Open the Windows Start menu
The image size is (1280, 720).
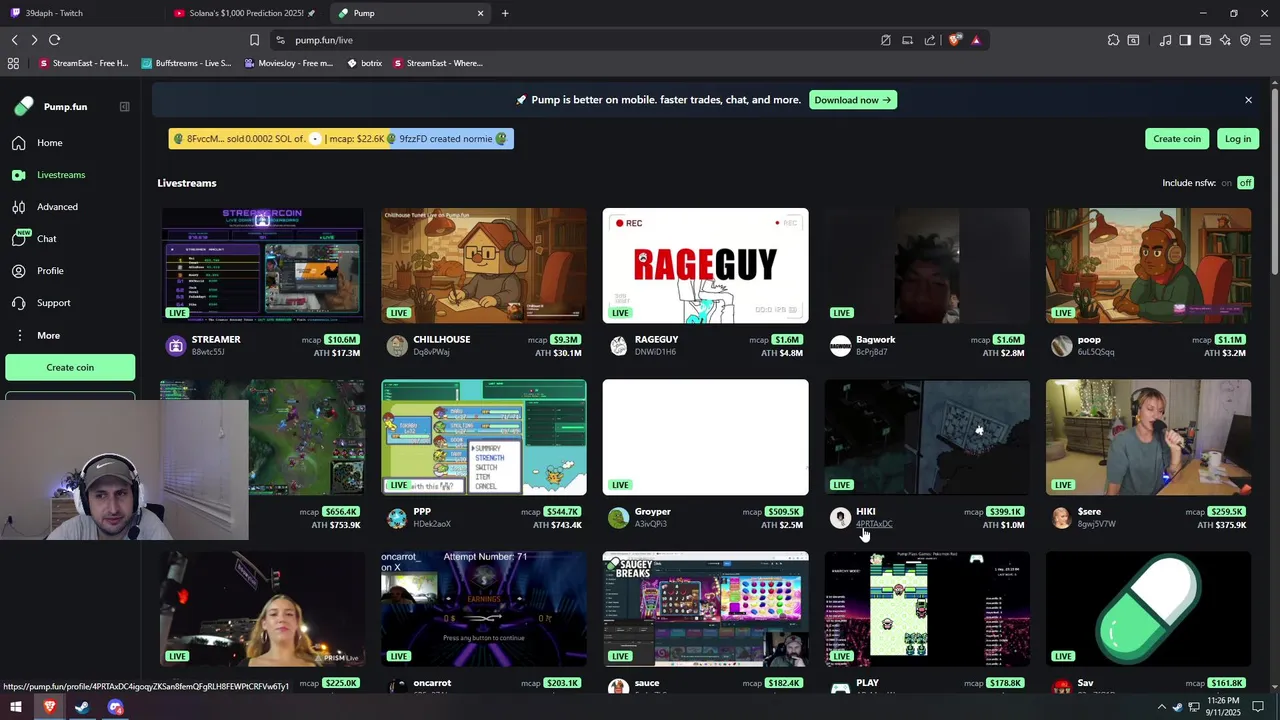tap(16, 707)
